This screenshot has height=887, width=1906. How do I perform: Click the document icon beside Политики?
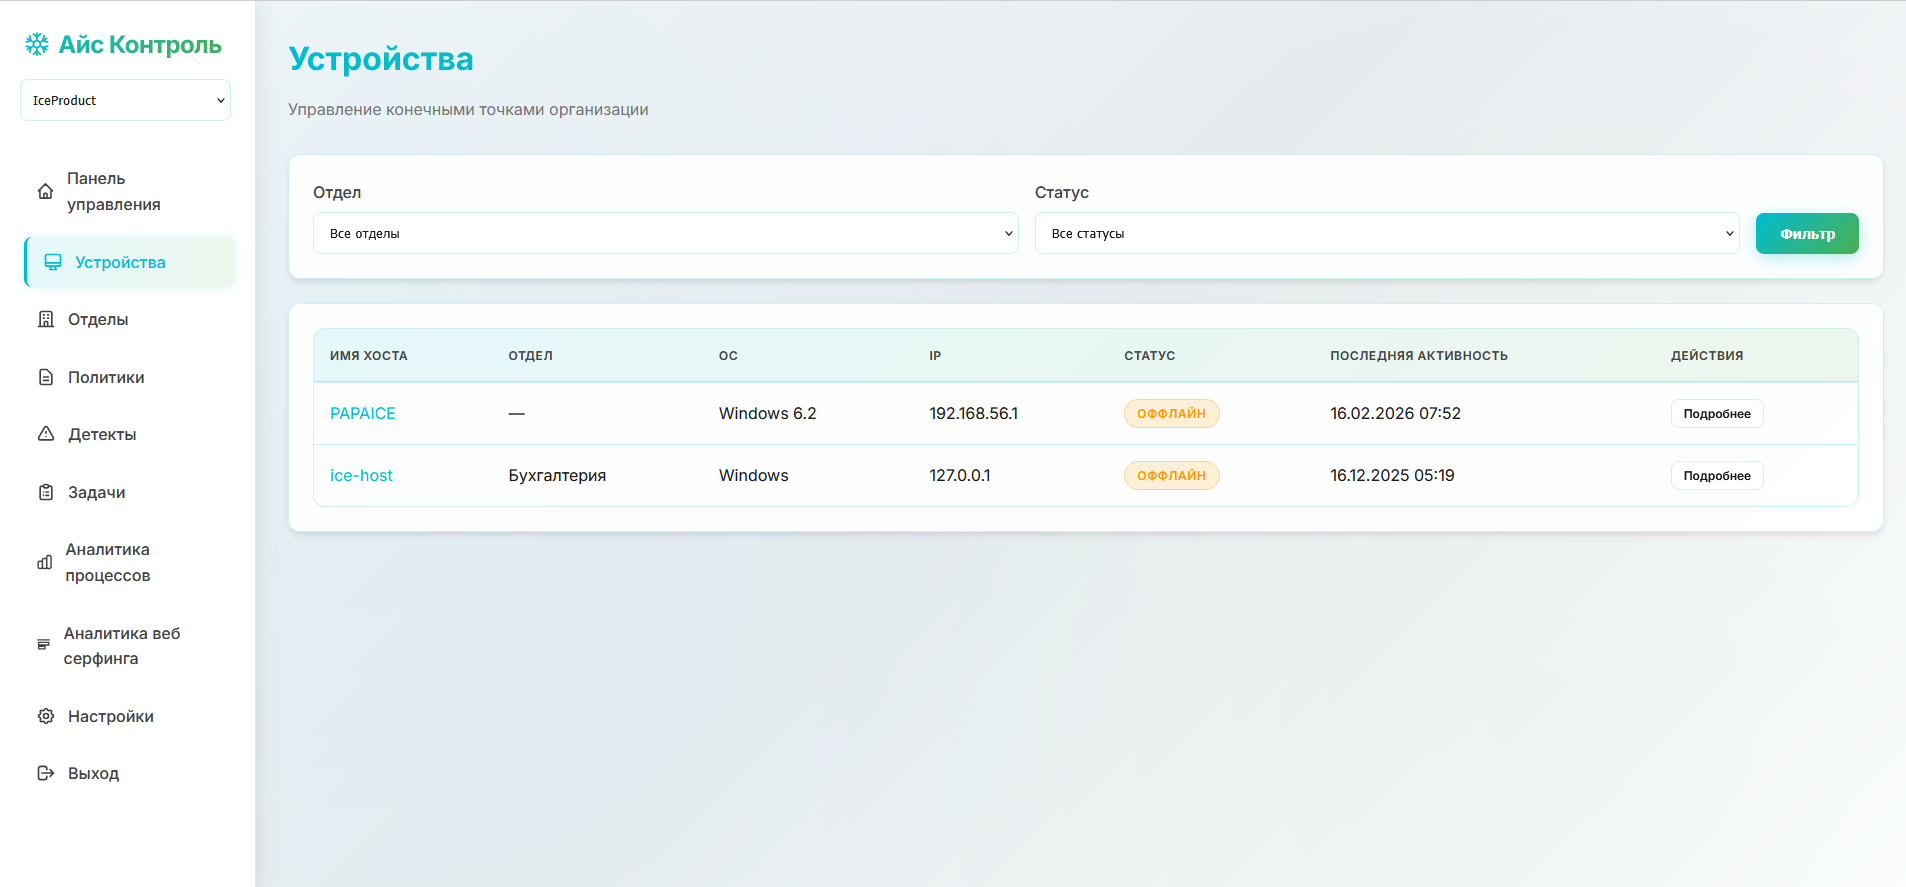click(46, 377)
